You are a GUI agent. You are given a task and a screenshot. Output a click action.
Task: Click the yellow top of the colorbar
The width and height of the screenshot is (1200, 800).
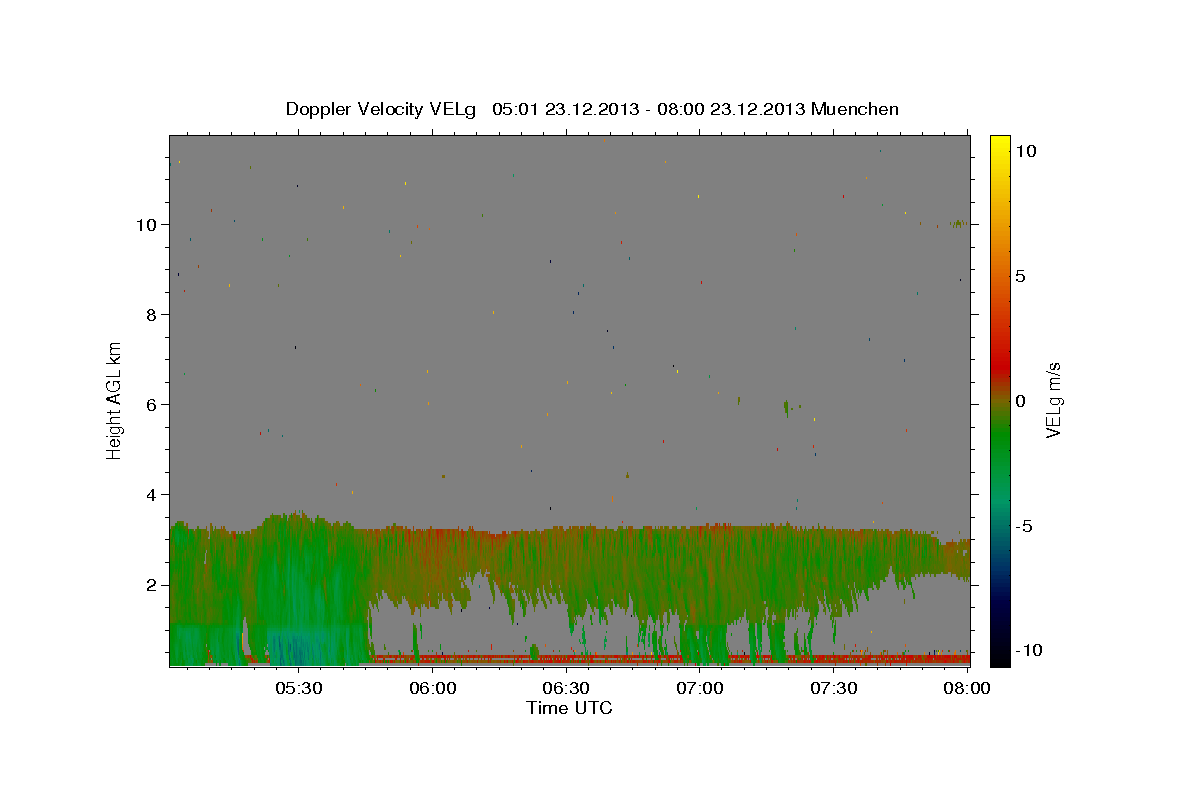click(x=1000, y=145)
